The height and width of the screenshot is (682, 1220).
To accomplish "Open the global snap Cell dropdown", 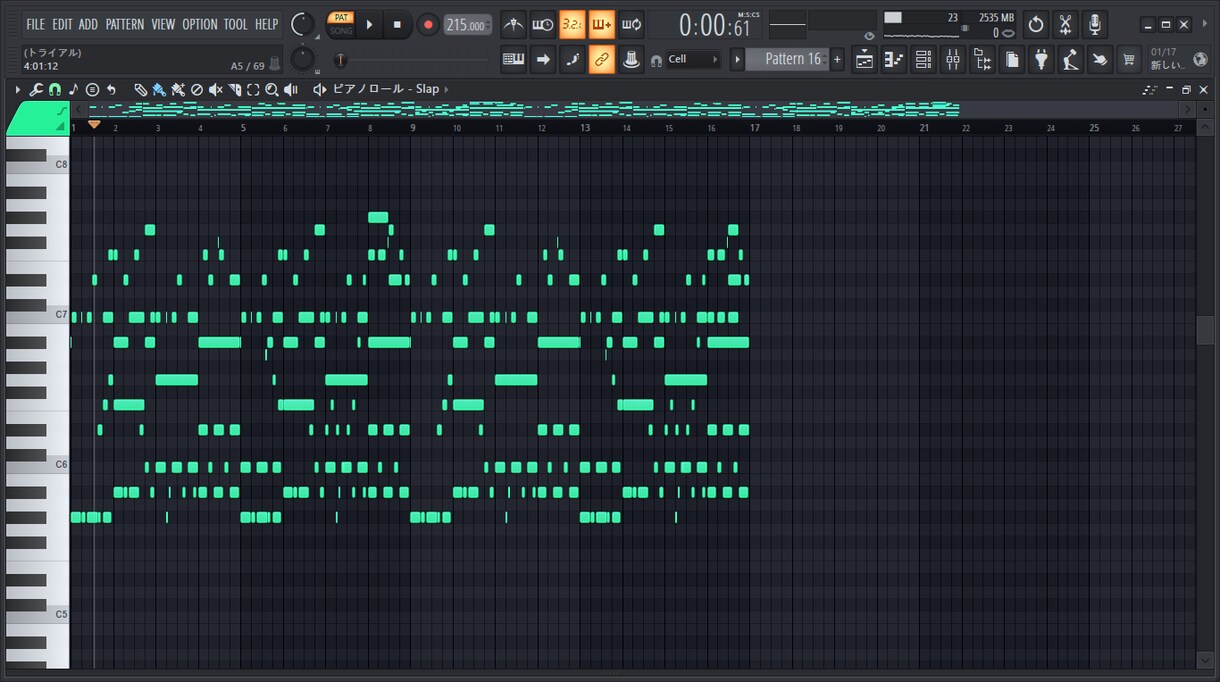I will (693, 59).
